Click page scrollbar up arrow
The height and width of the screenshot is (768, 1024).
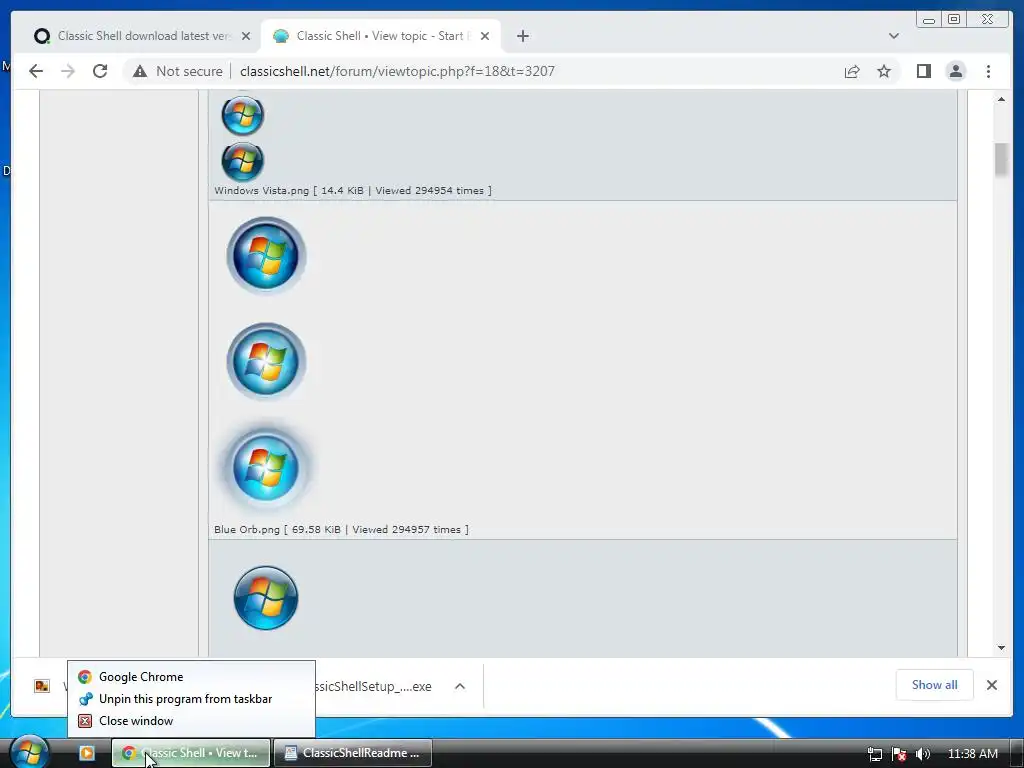[1001, 99]
